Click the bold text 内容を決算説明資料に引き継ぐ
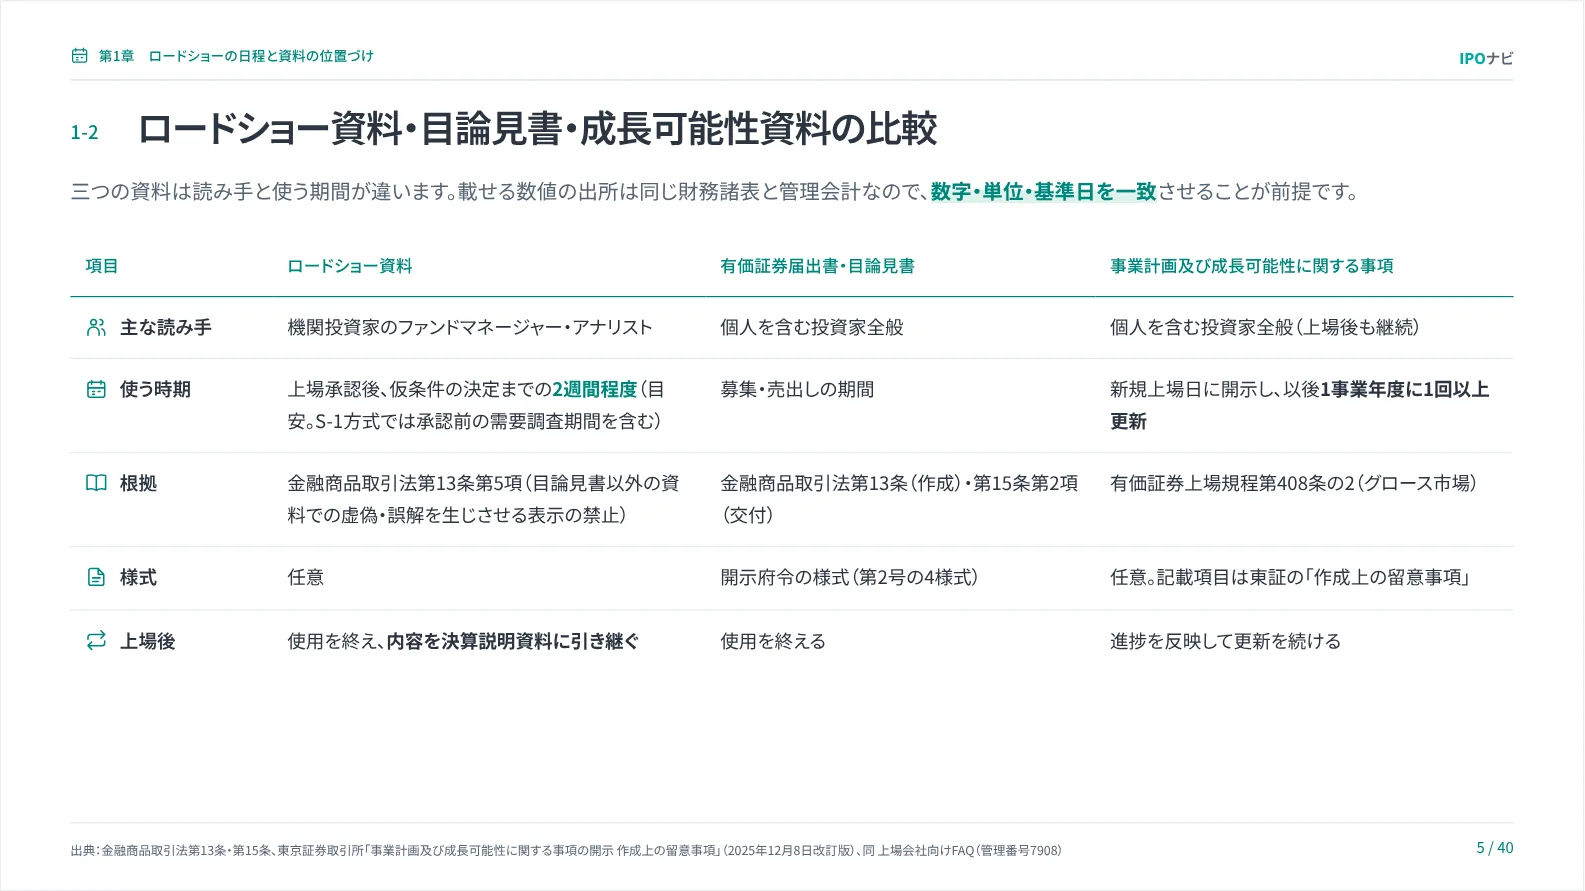The image size is (1585, 891). tap(513, 641)
